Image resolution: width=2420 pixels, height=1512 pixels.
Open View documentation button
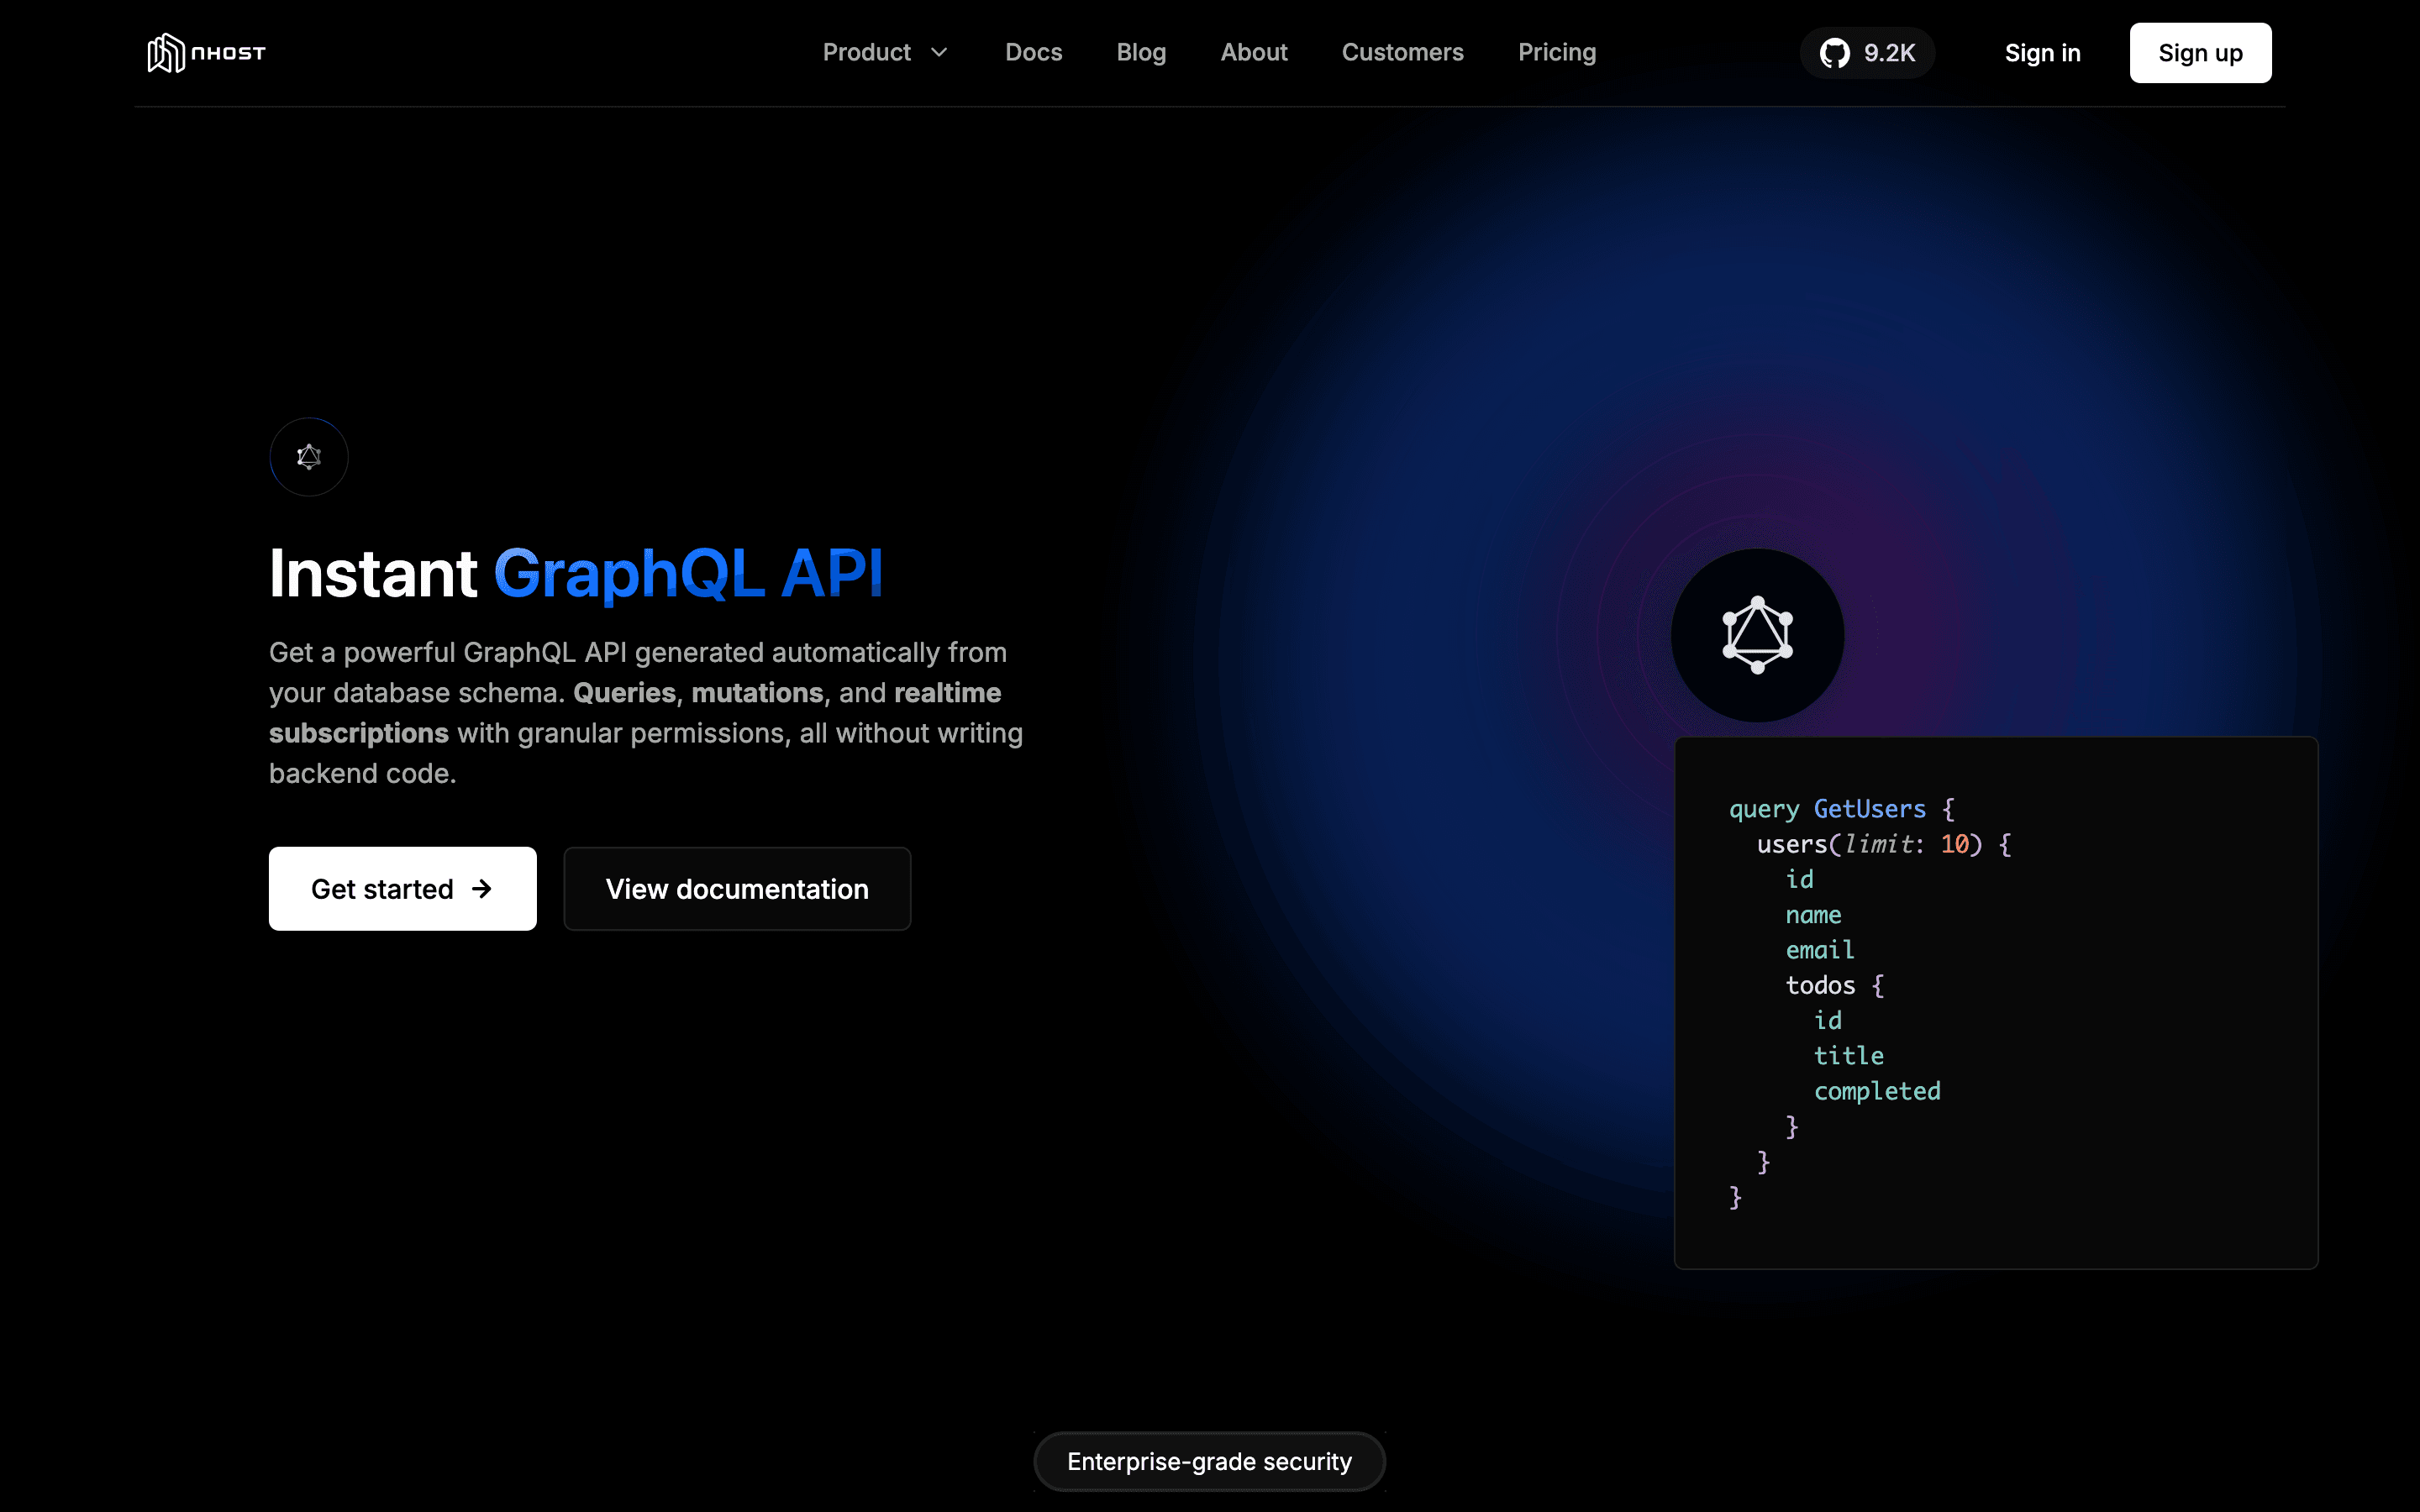point(737,889)
